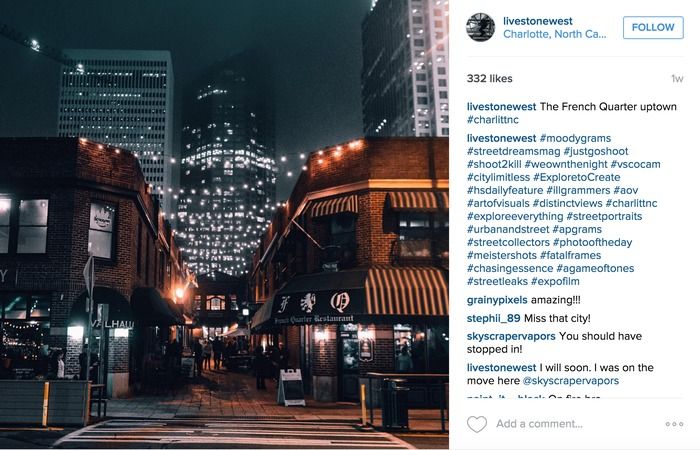Screen dimensions: 700x450
Task: Open the three-dot more options menu
Action: [x=674, y=424]
